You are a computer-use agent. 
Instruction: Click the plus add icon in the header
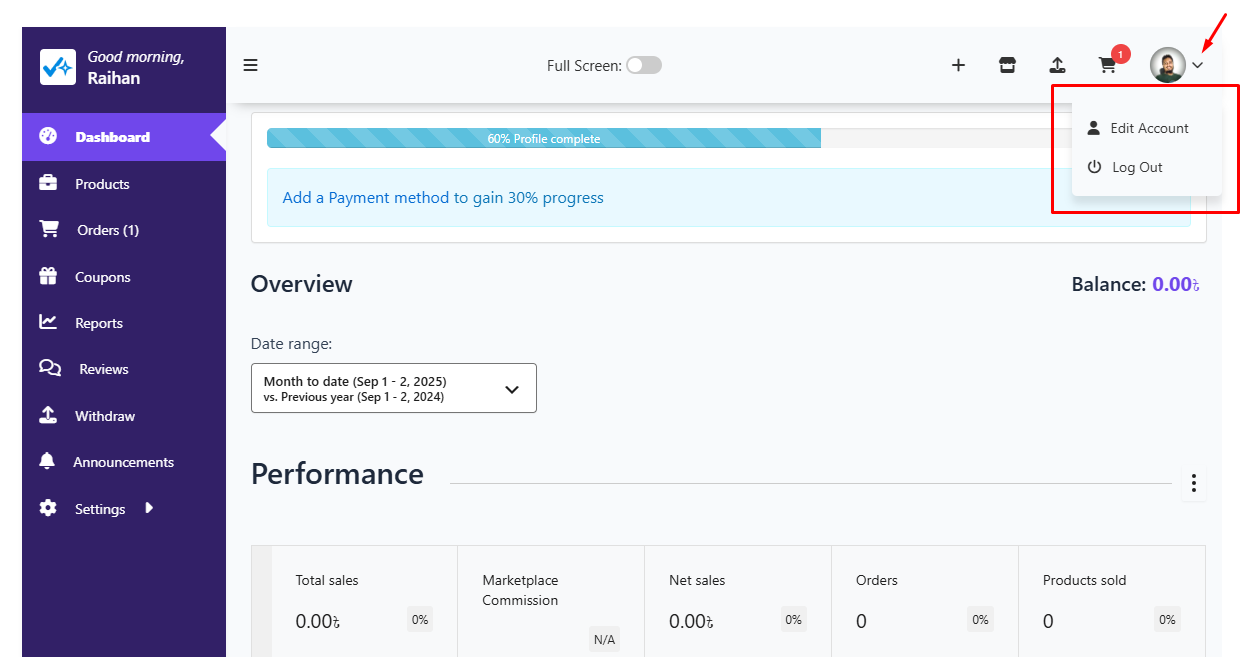coord(958,65)
